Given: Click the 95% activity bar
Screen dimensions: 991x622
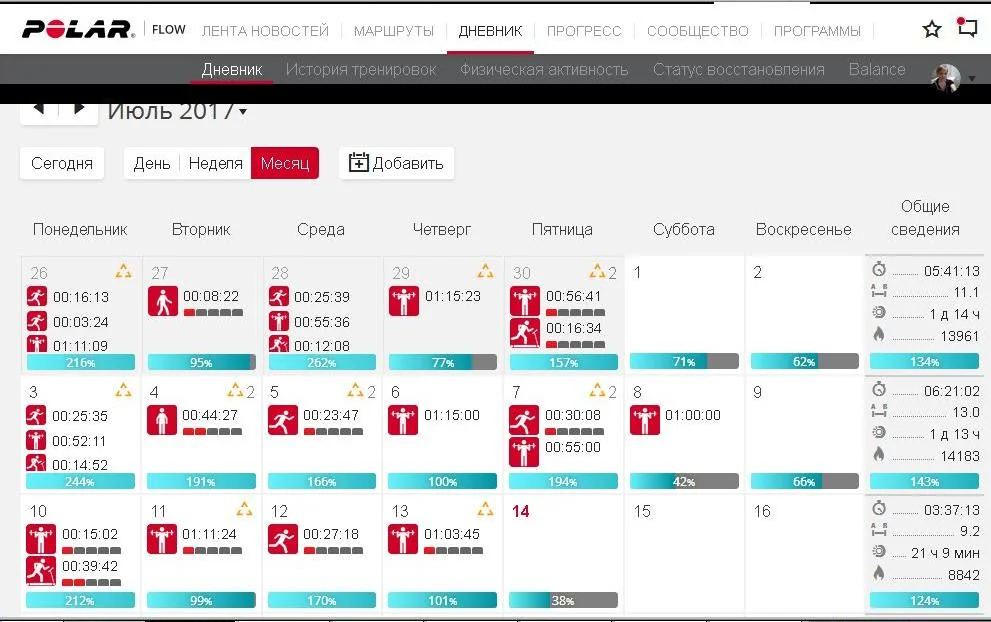Looking at the screenshot, I should (201, 362).
